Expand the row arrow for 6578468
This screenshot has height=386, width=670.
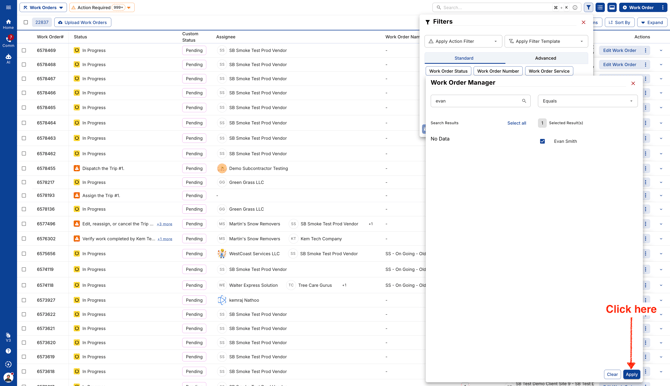click(x=661, y=65)
